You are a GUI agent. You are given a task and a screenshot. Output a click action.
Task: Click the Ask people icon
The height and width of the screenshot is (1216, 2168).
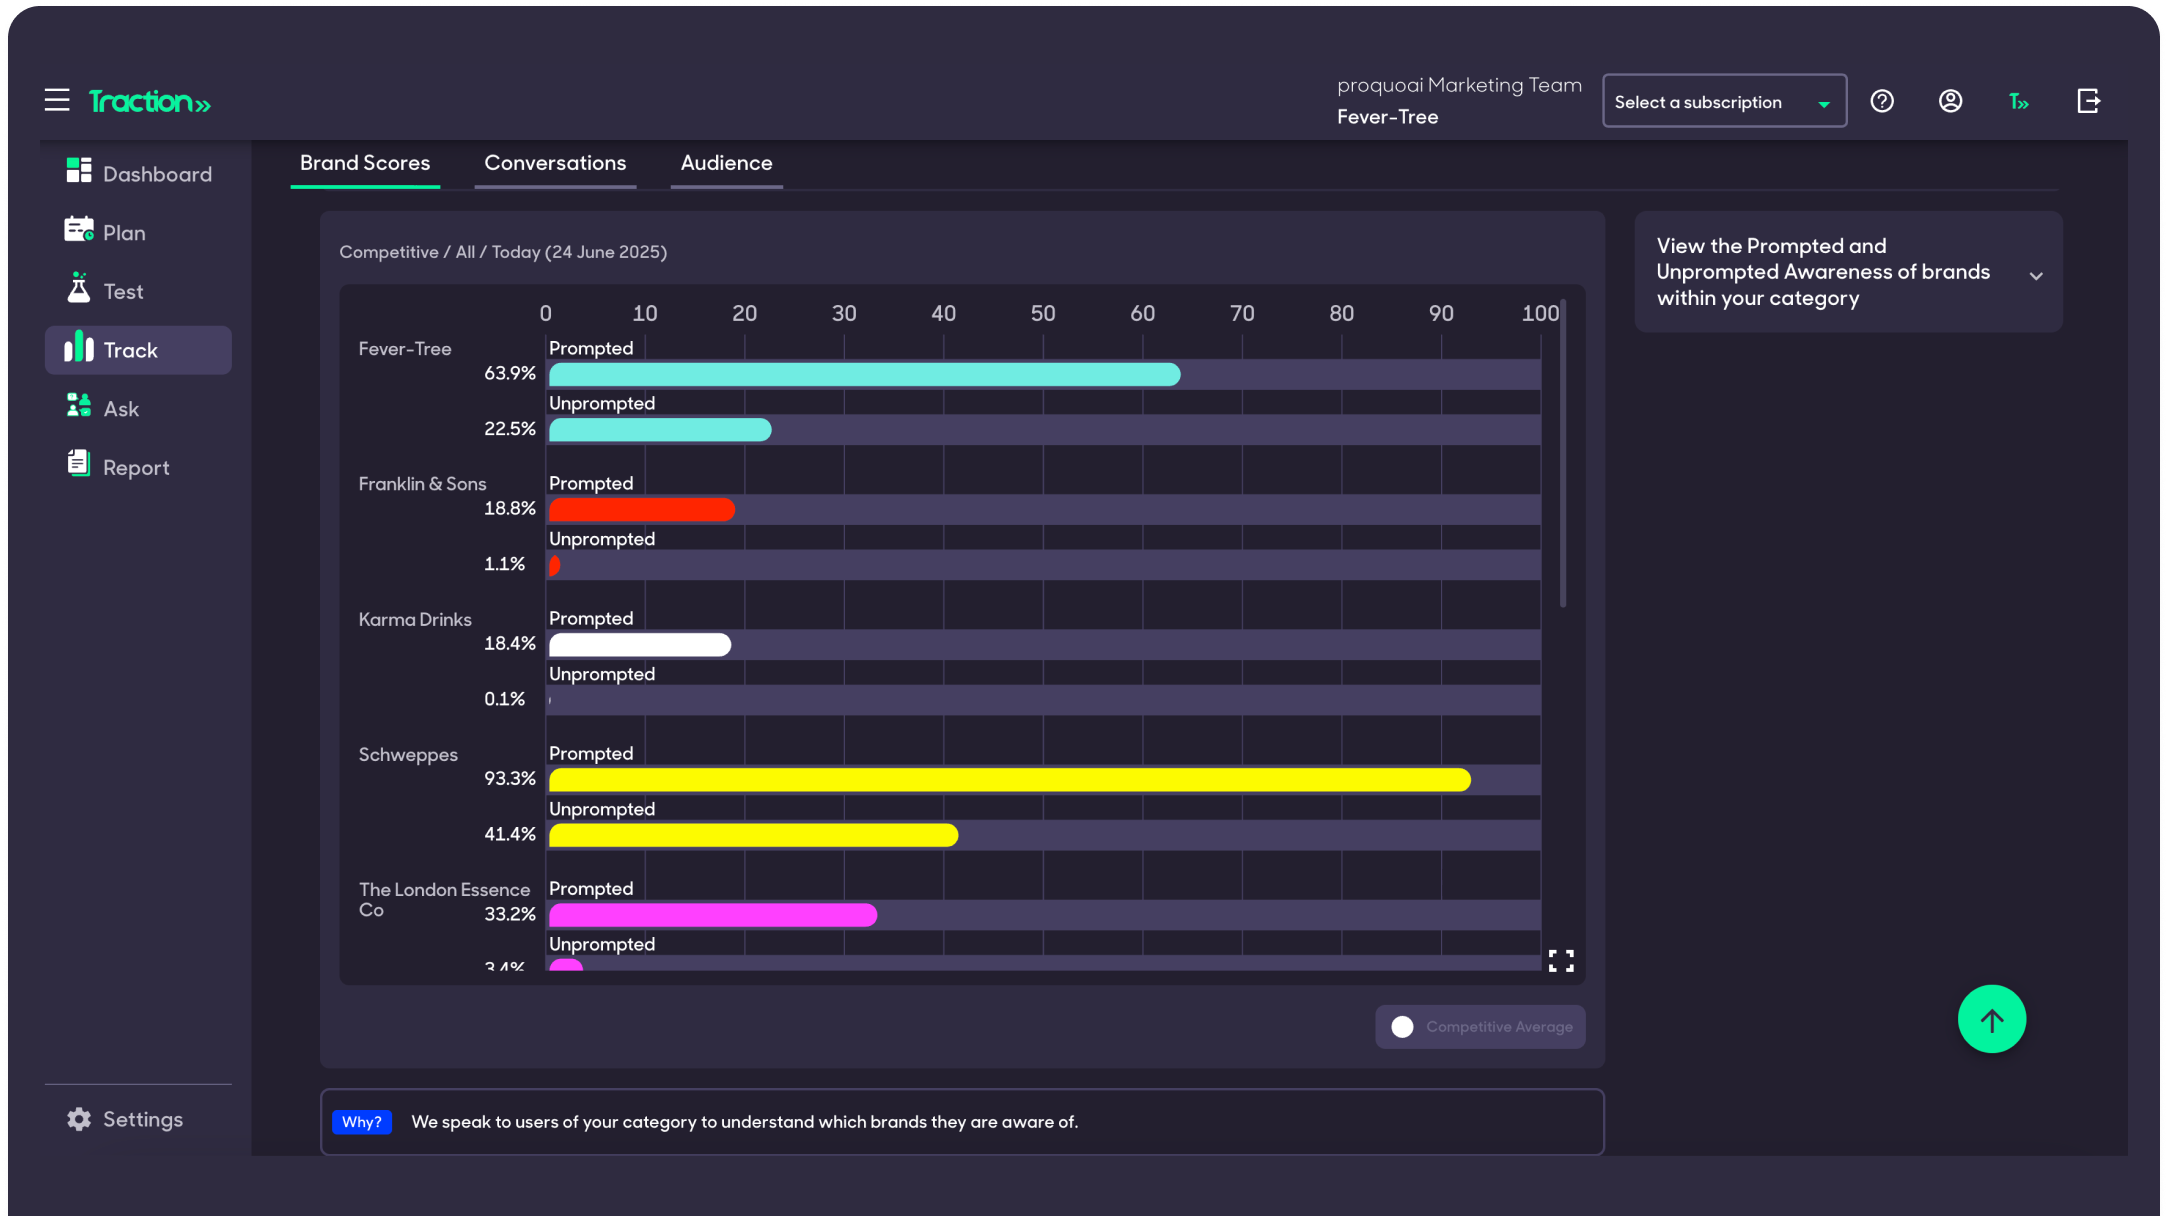pos(78,406)
